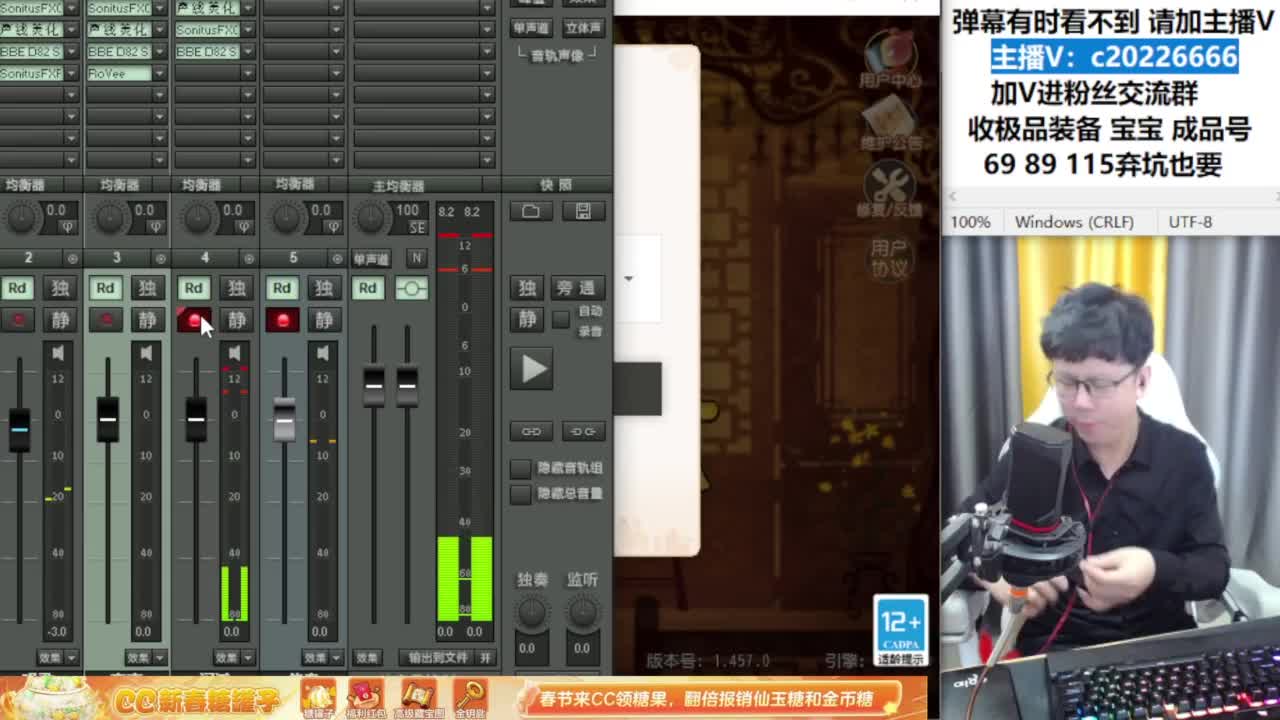This screenshot has width=1280, height=720.
Task: Click the 输出到文件 button
Action: point(438,657)
